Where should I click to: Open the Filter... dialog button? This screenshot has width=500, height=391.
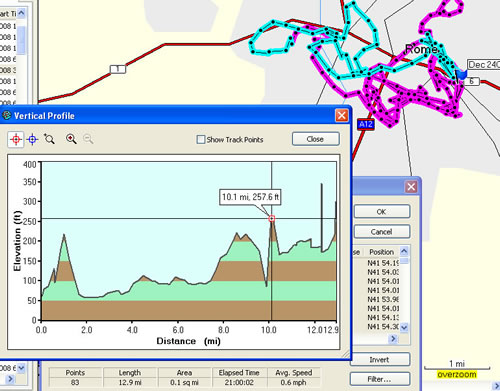pos(380,379)
